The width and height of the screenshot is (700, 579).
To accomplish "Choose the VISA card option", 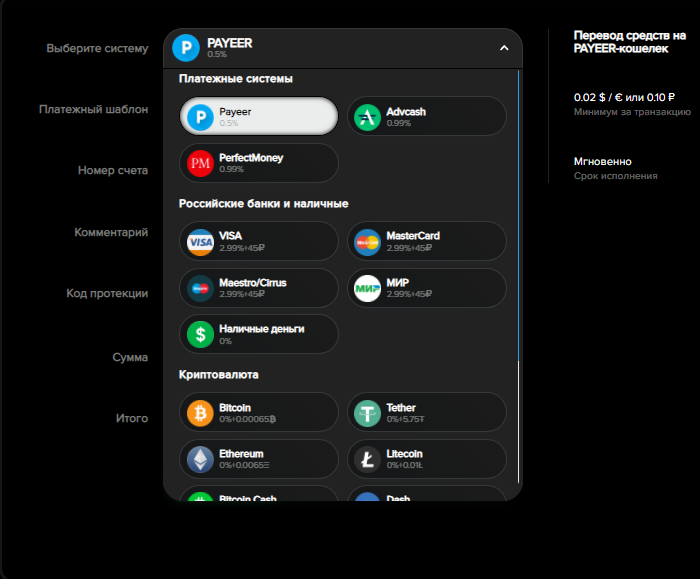I will tap(259, 242).
